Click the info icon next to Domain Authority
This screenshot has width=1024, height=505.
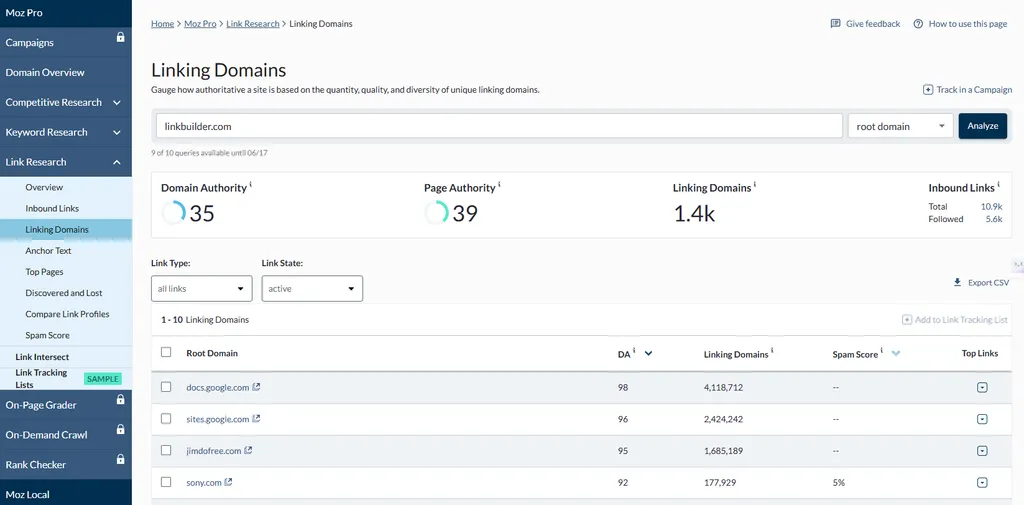click(251, 185)
